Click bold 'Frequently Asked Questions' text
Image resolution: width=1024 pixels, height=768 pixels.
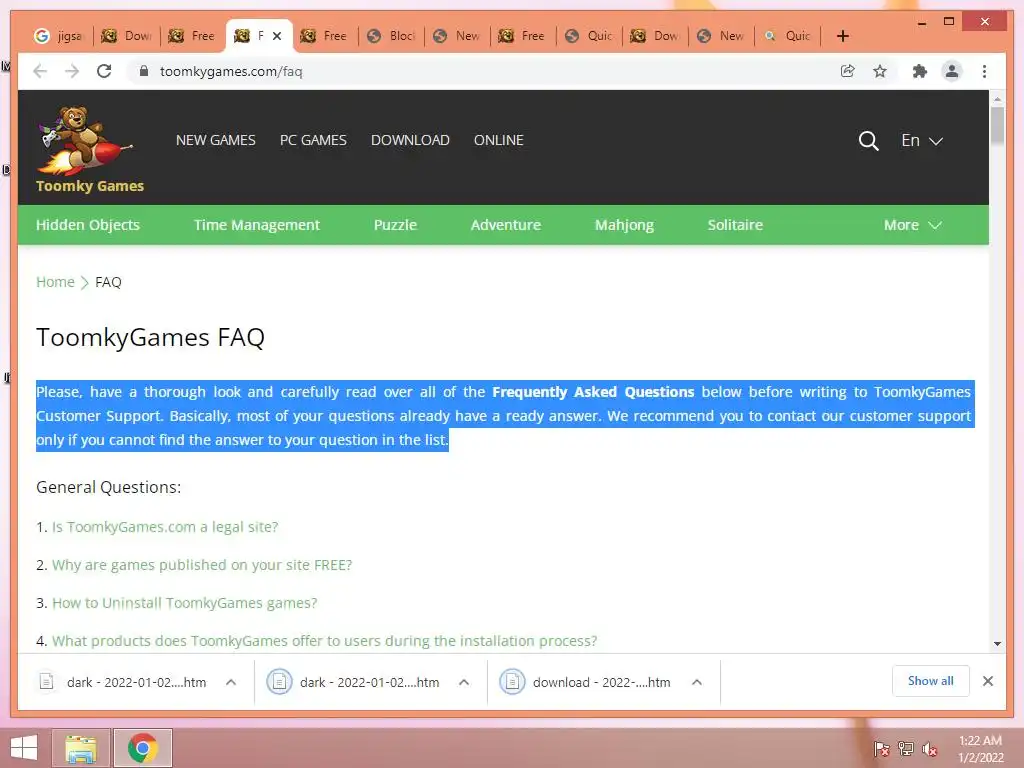click(593, 392)
